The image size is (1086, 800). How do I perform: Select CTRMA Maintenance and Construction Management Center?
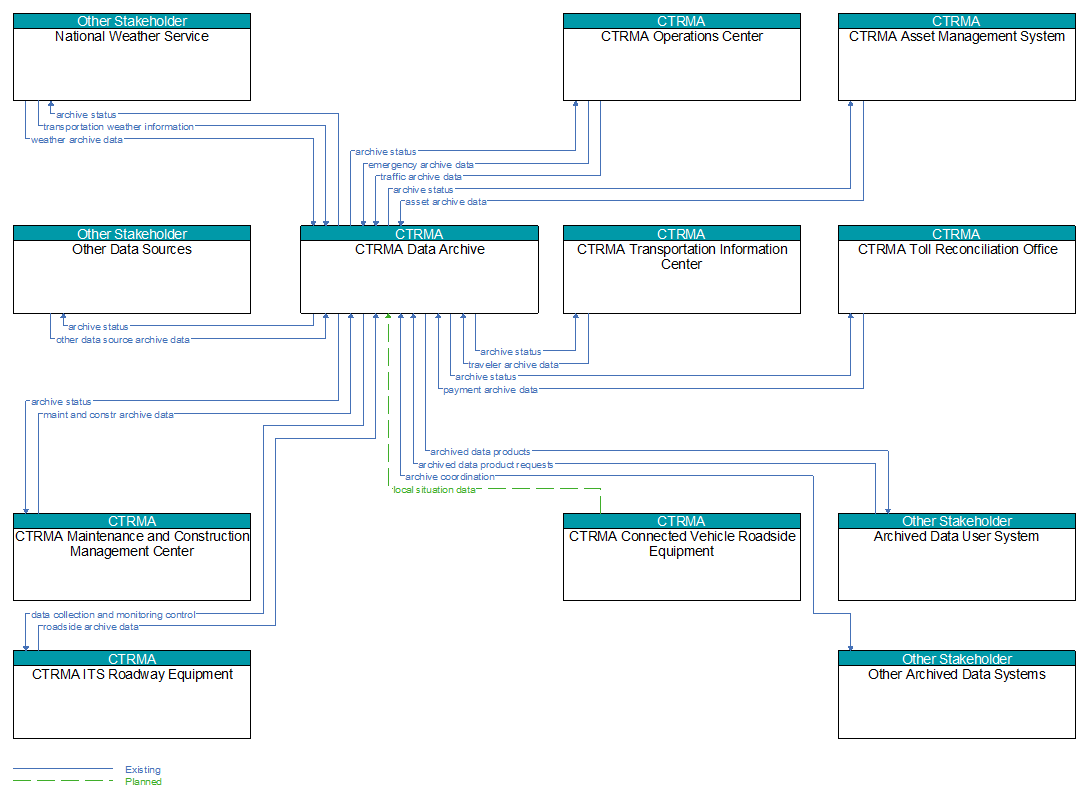coord(132,557)
